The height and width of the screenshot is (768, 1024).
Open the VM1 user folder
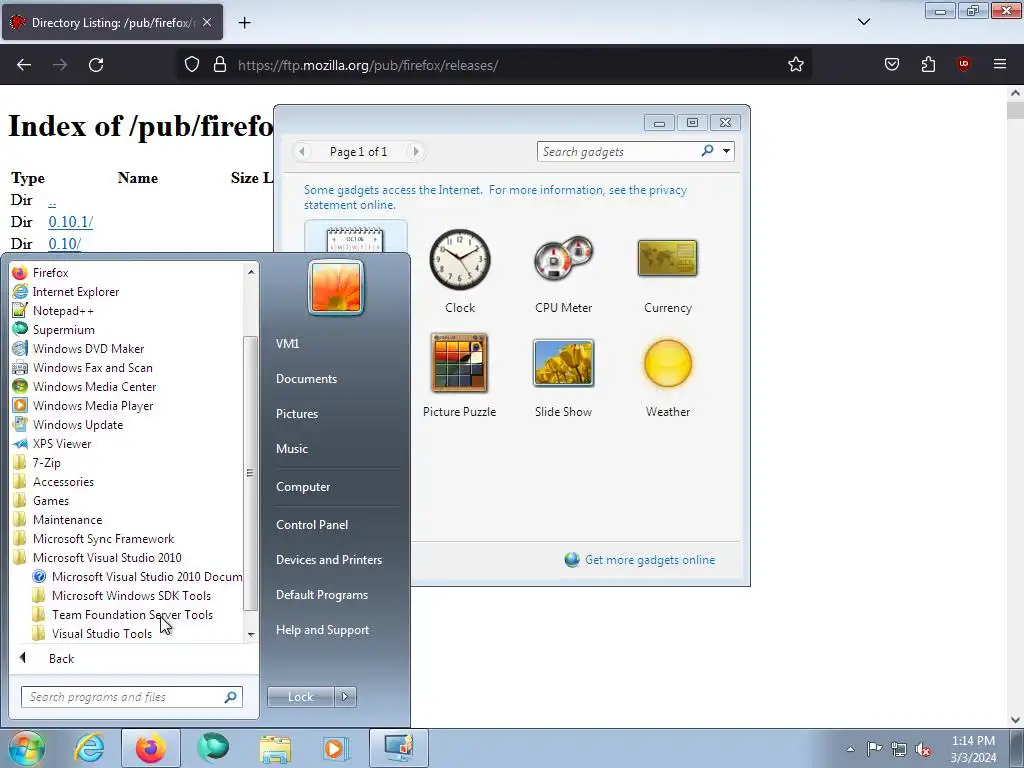pyautogui.click(x=287, y=344)
